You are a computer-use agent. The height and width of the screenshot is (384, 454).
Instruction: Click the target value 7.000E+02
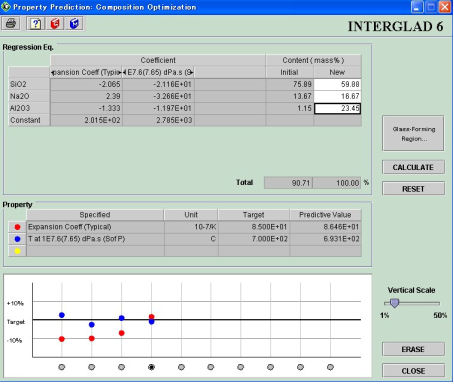(x=254, y=239)
